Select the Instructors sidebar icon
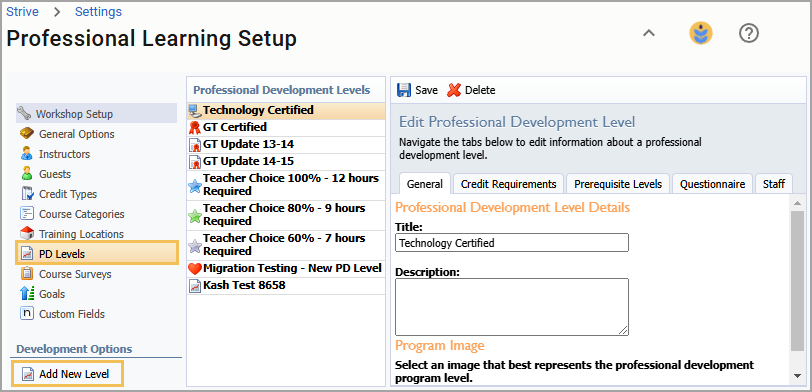This screenshot has height=392, width=812. (x=27, y=154)
